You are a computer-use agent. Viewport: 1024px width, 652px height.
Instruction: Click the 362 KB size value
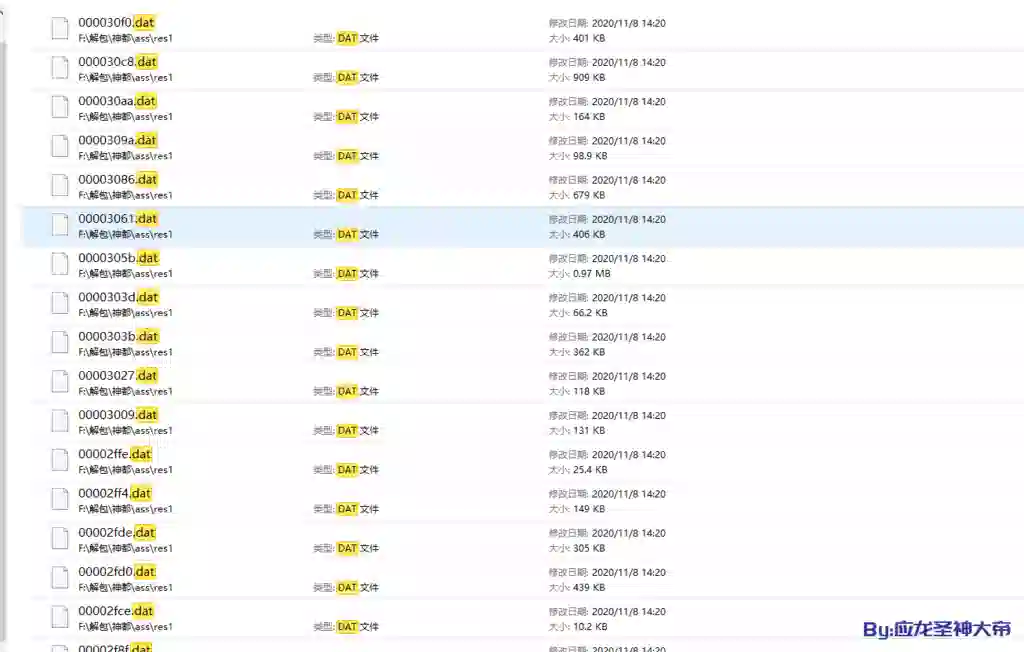pyautogui.click(x=589, y=351)
